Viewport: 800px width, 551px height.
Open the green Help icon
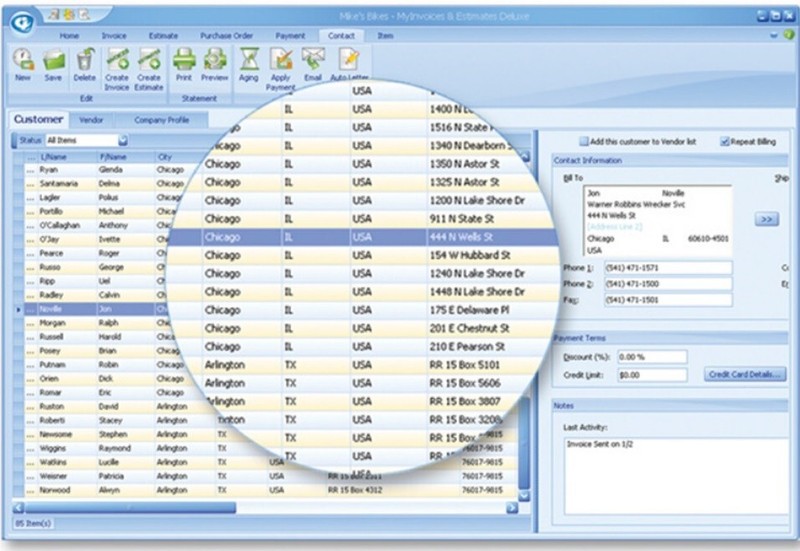789,35
